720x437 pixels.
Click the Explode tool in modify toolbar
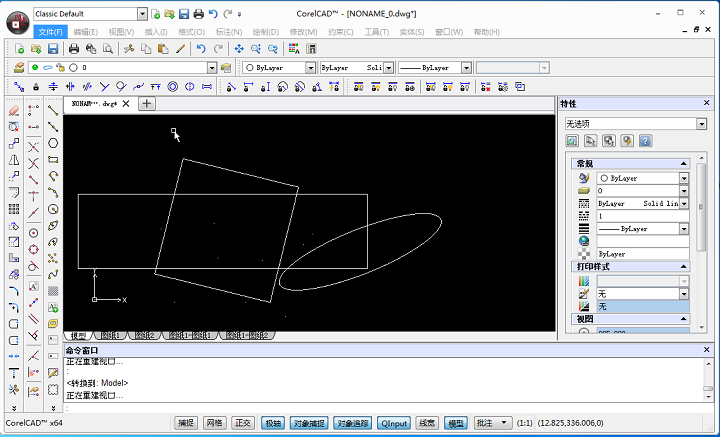(x=14, y=389)
